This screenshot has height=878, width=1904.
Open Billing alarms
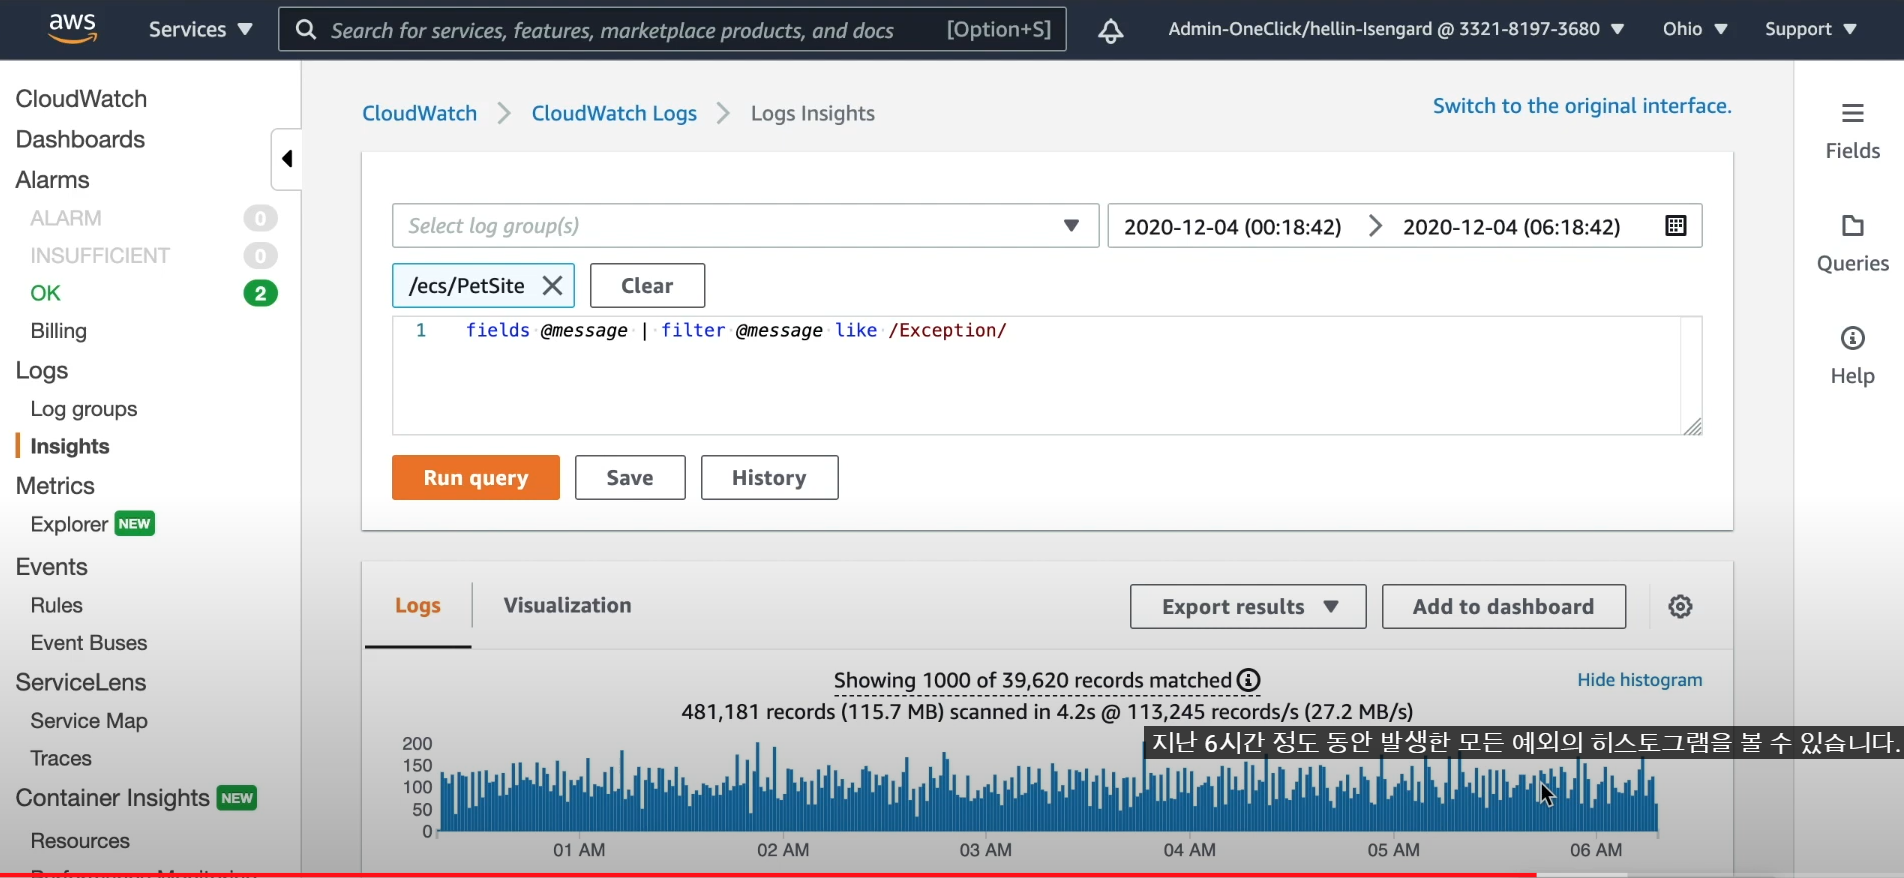58,331
